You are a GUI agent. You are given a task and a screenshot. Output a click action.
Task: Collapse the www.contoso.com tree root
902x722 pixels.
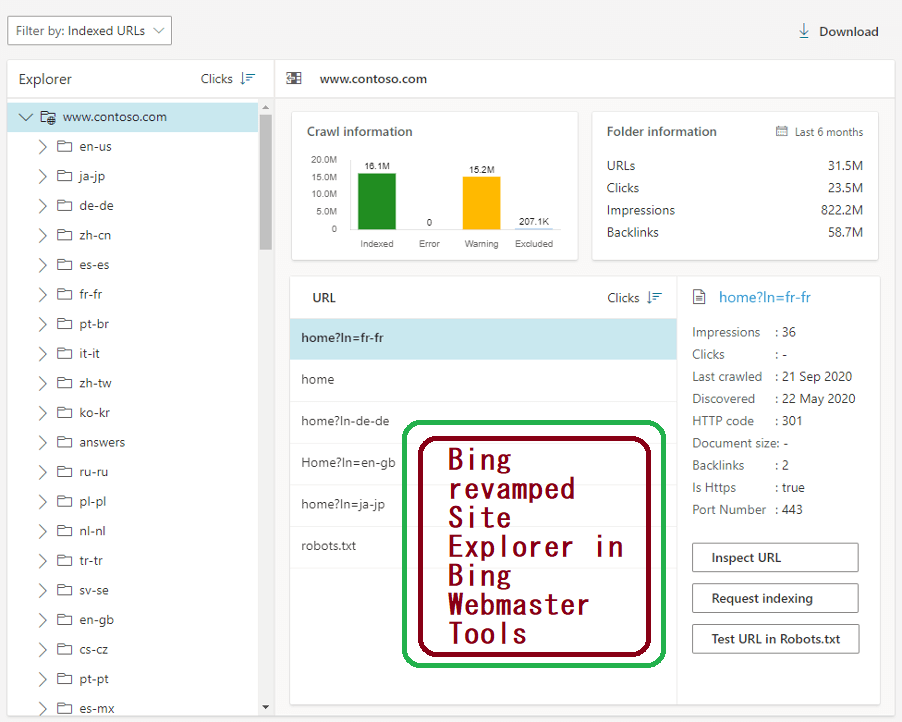(x=25, y=117)
